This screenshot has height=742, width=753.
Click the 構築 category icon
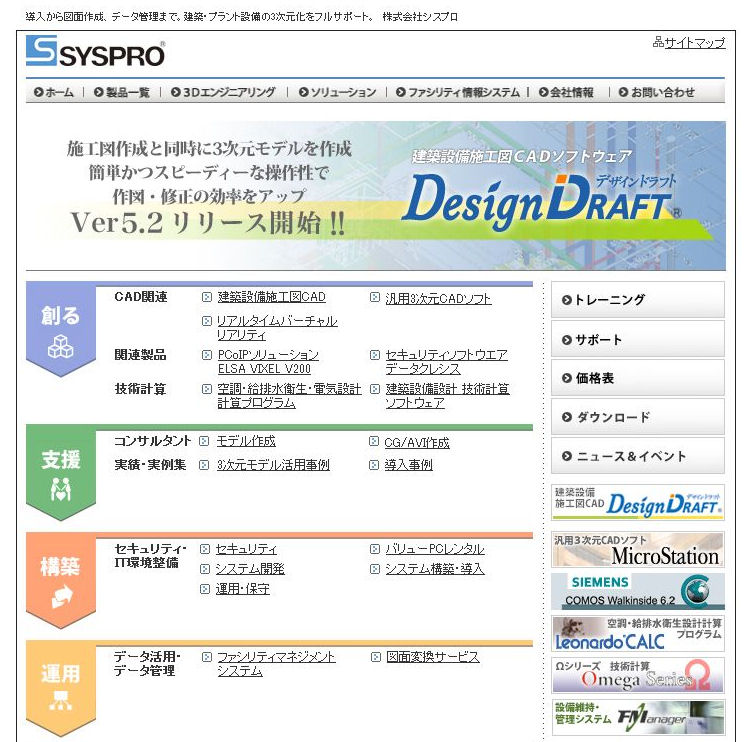pos(61,597)
